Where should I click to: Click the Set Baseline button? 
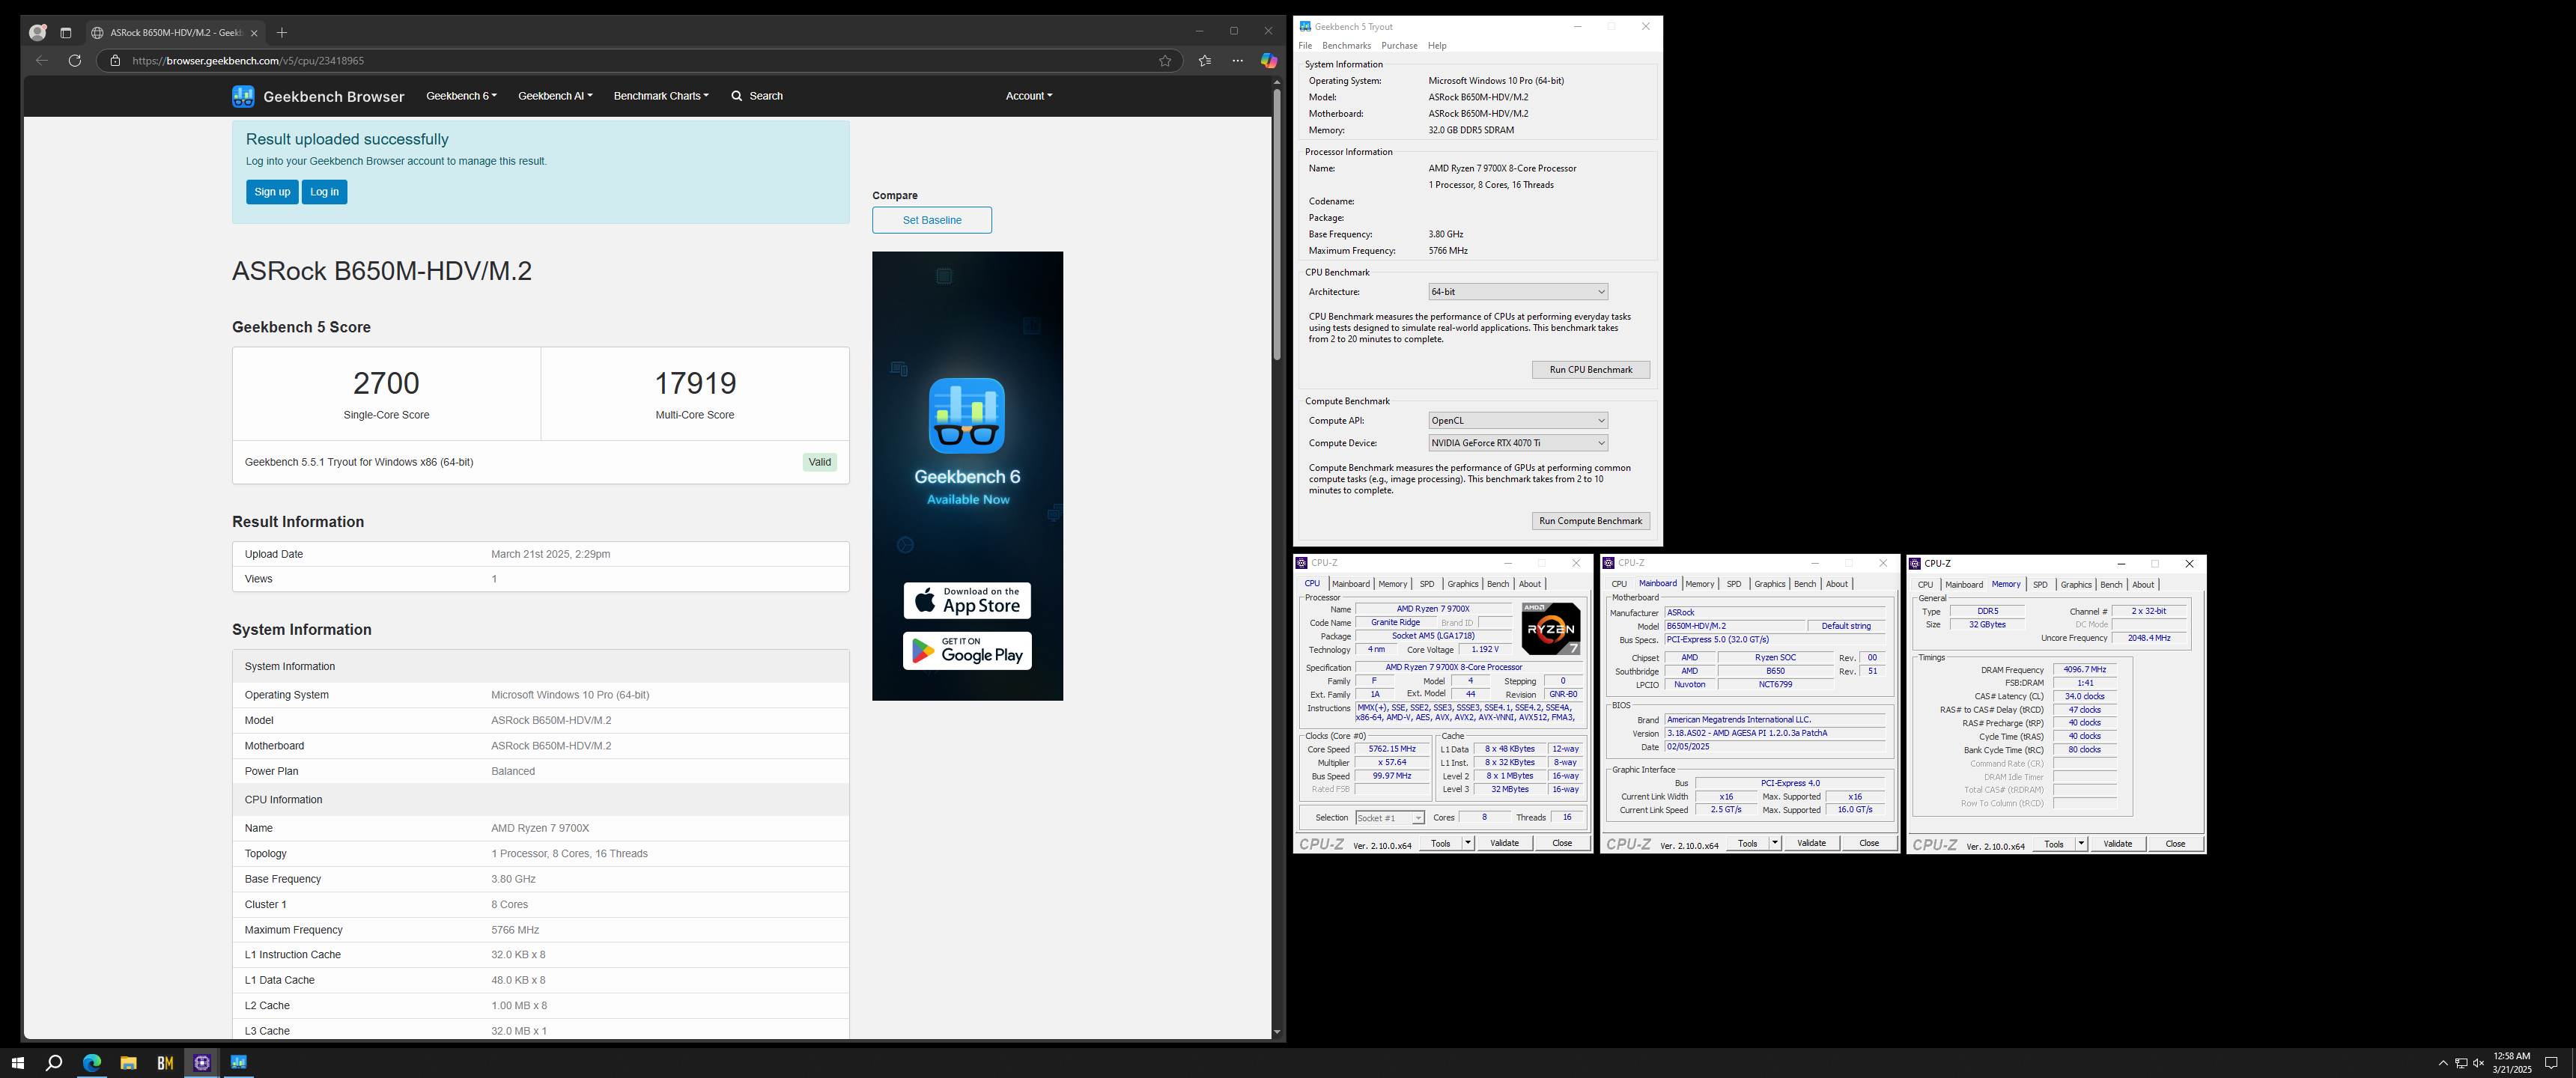point(932,220)
